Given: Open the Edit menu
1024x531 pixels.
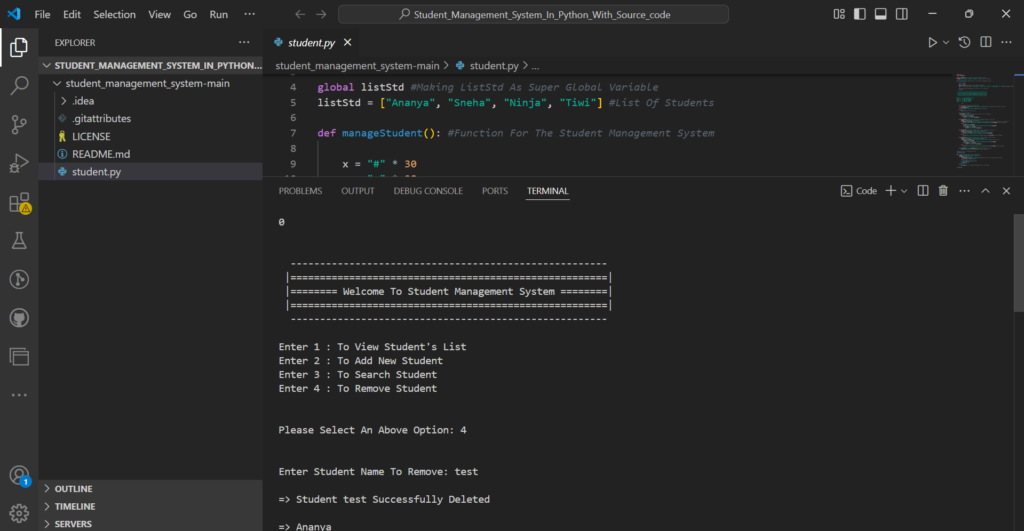Looking at the screenshot, I should click(x=72, y=14).
